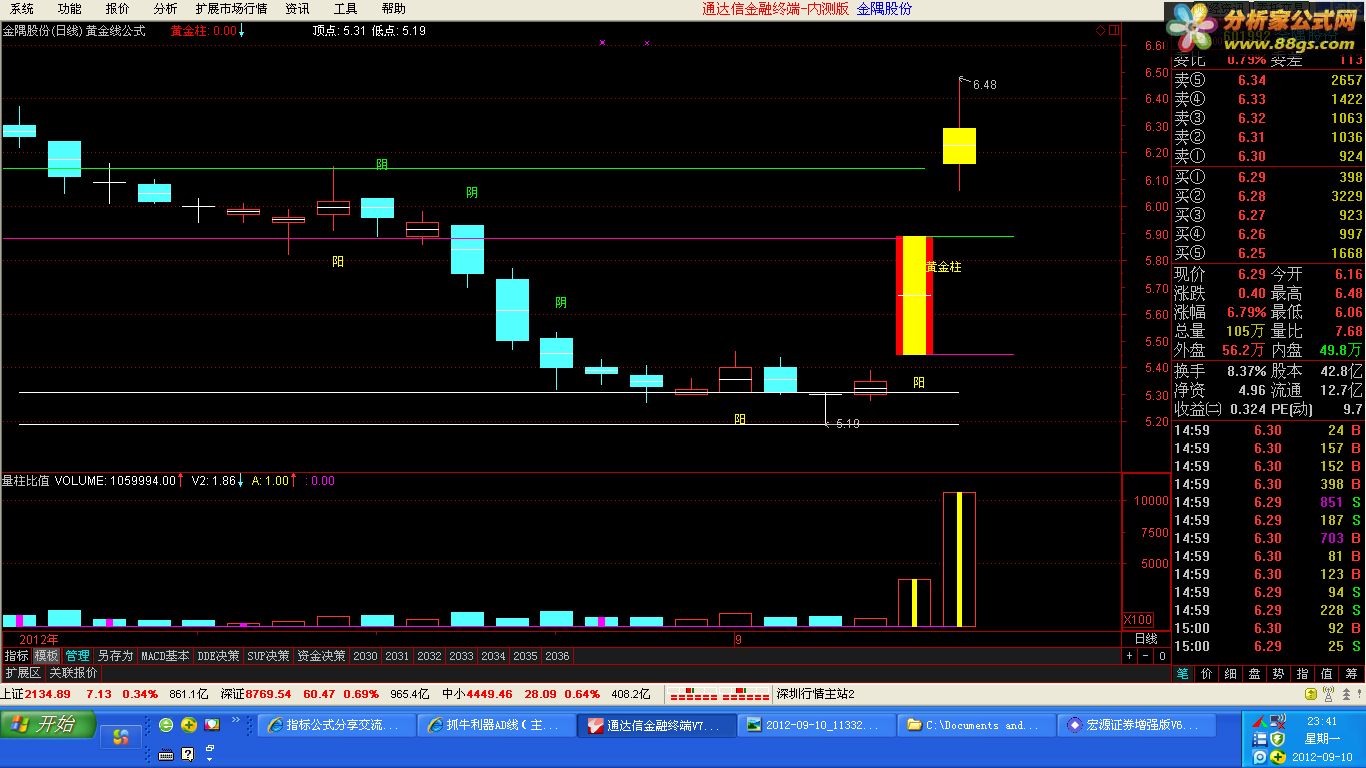Screen dimensions: 1366x768
Task: Click the 上证 index value 2134.89
Action: [48, 694]
